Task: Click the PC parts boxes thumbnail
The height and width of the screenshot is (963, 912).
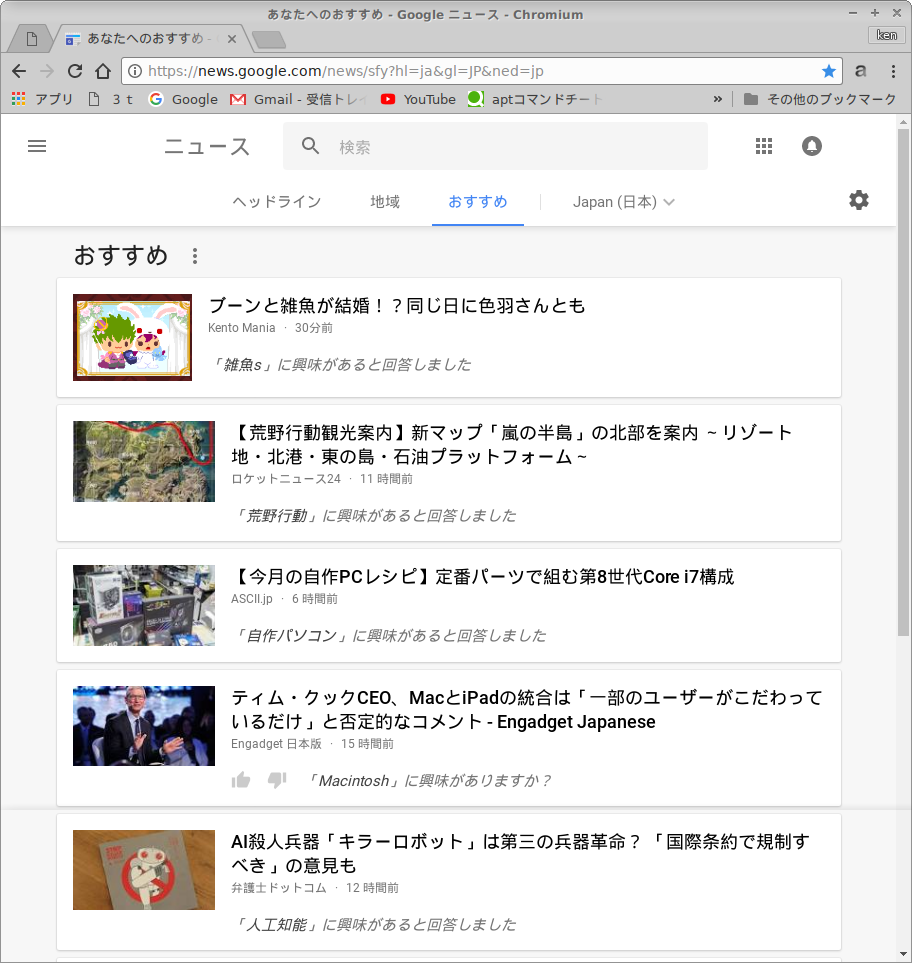Action: (x=144, y=606)
